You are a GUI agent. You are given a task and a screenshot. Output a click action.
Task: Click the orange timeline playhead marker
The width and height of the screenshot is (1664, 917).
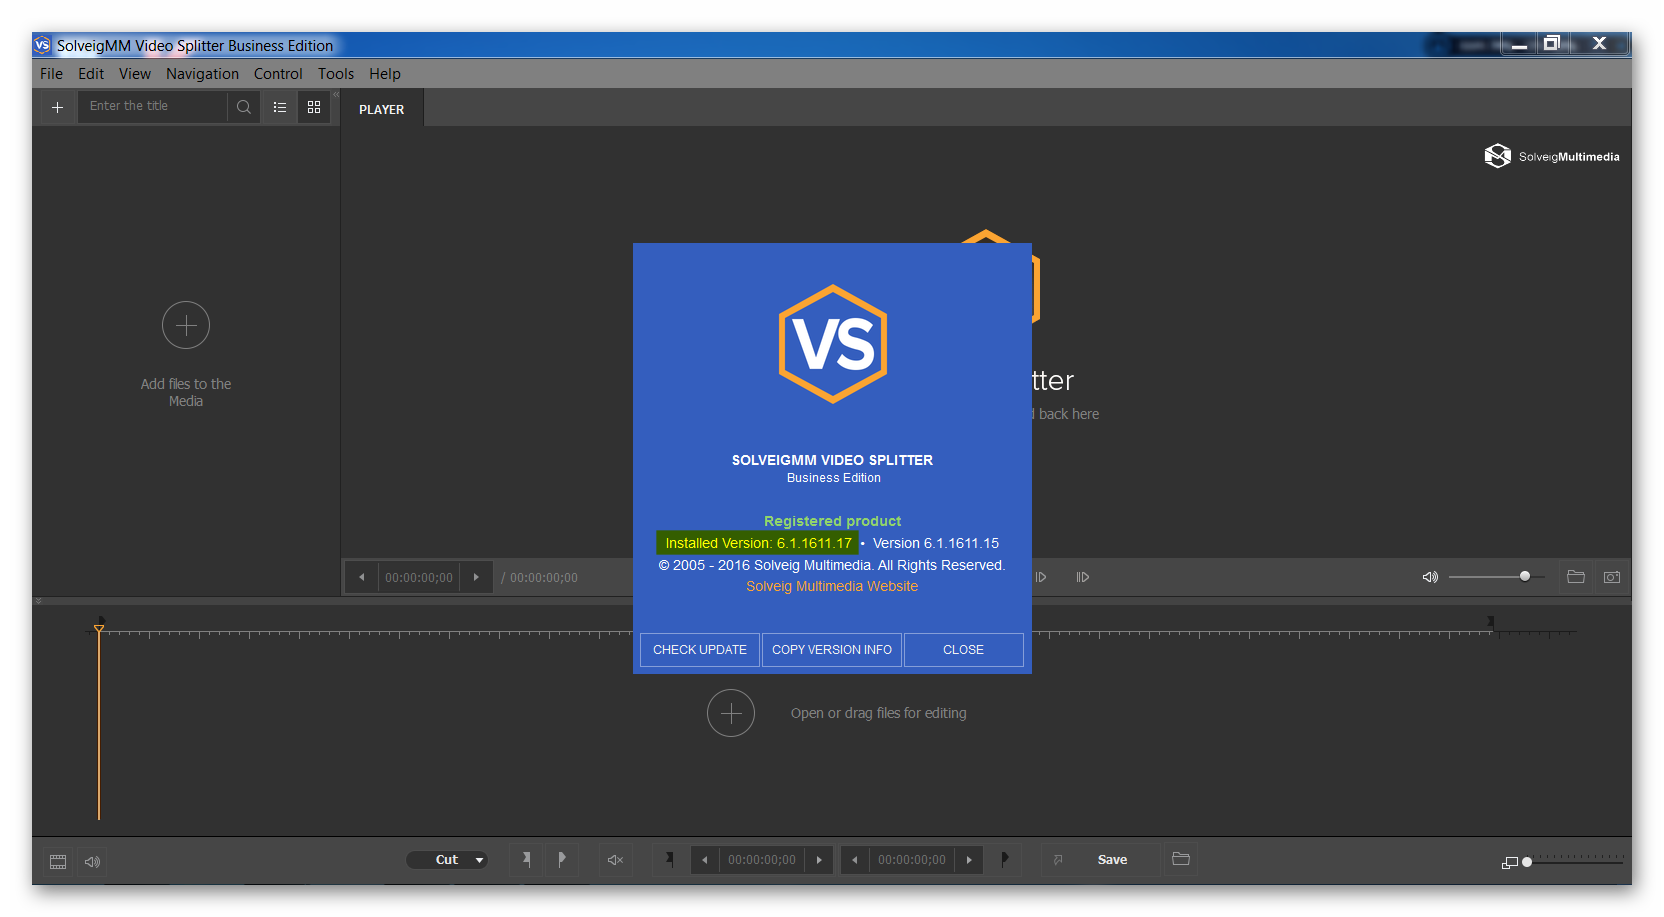(99, 628)
